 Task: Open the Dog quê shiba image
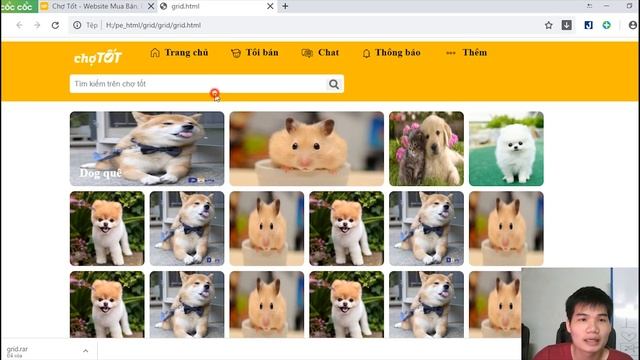click(x=147, y=149)
